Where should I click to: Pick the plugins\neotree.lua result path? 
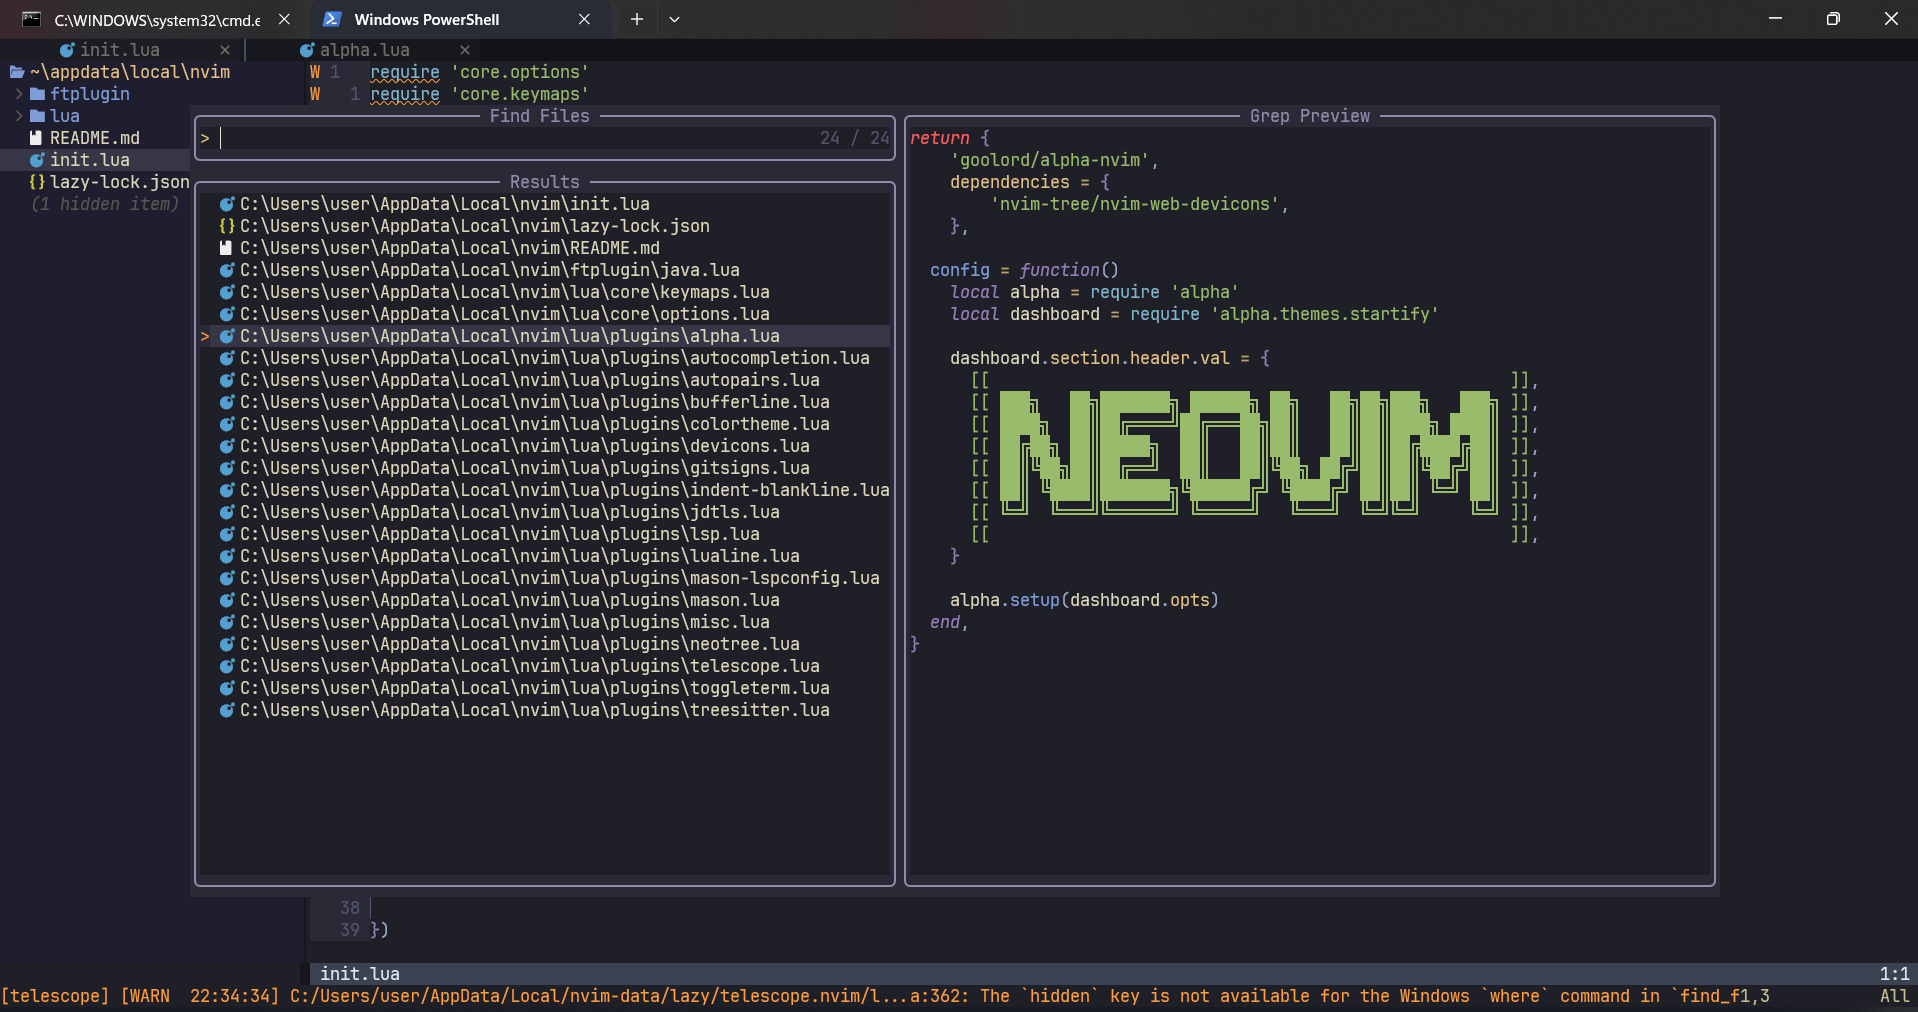click(x=520, y=644)
